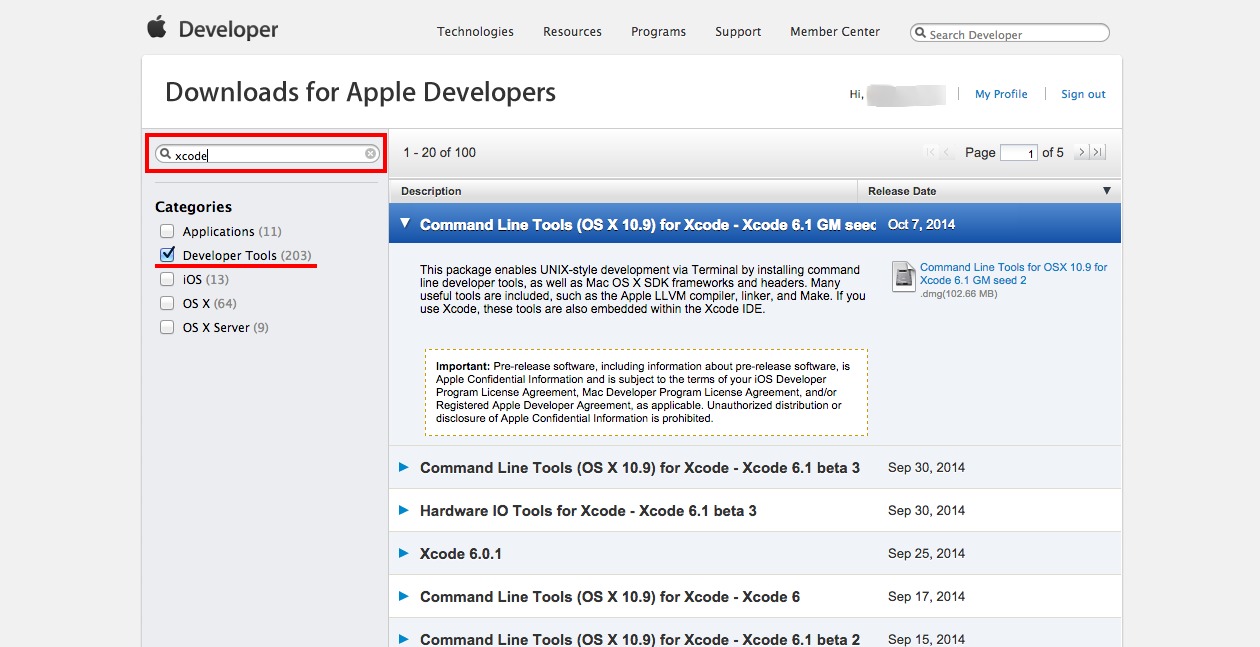Clear the xcode search with the x icon
This screenshot has height=647, width=1260.
coord(370,154)
